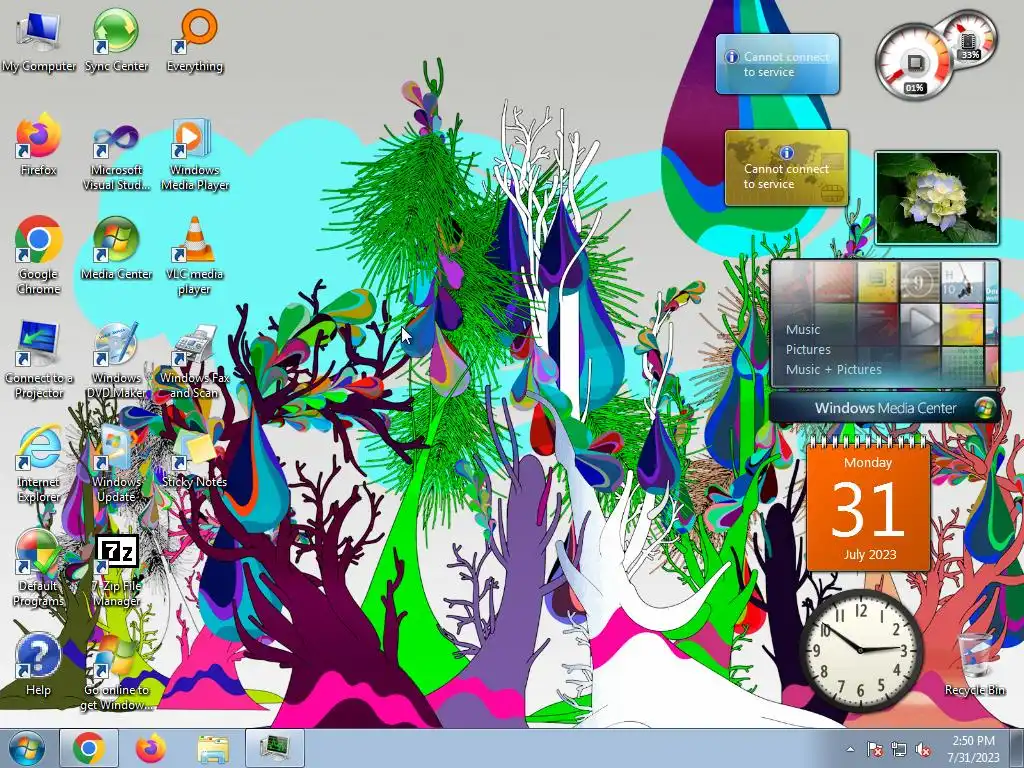This screenshot has height=768, width=1024.
Task: Click the network status tray icon
Action: click(x=899, y=749)
